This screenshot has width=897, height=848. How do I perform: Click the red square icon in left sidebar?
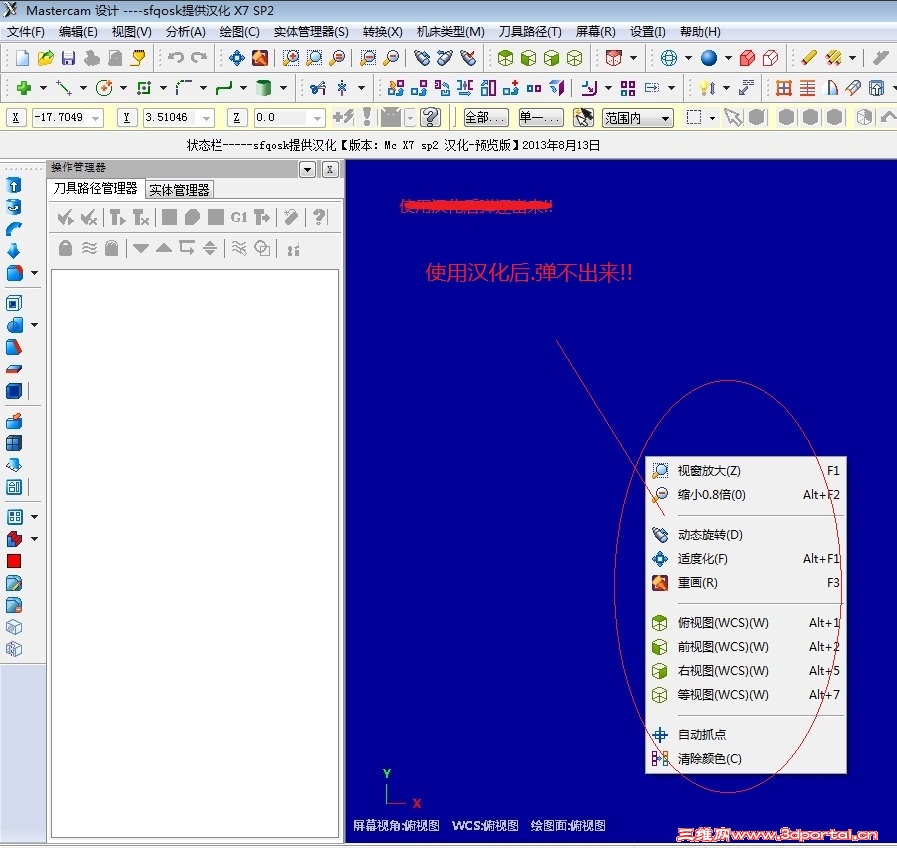click(14, 561)
